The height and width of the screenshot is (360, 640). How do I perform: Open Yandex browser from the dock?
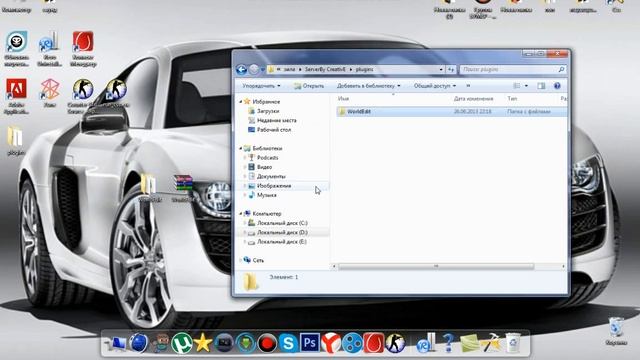tap(331, 343)
